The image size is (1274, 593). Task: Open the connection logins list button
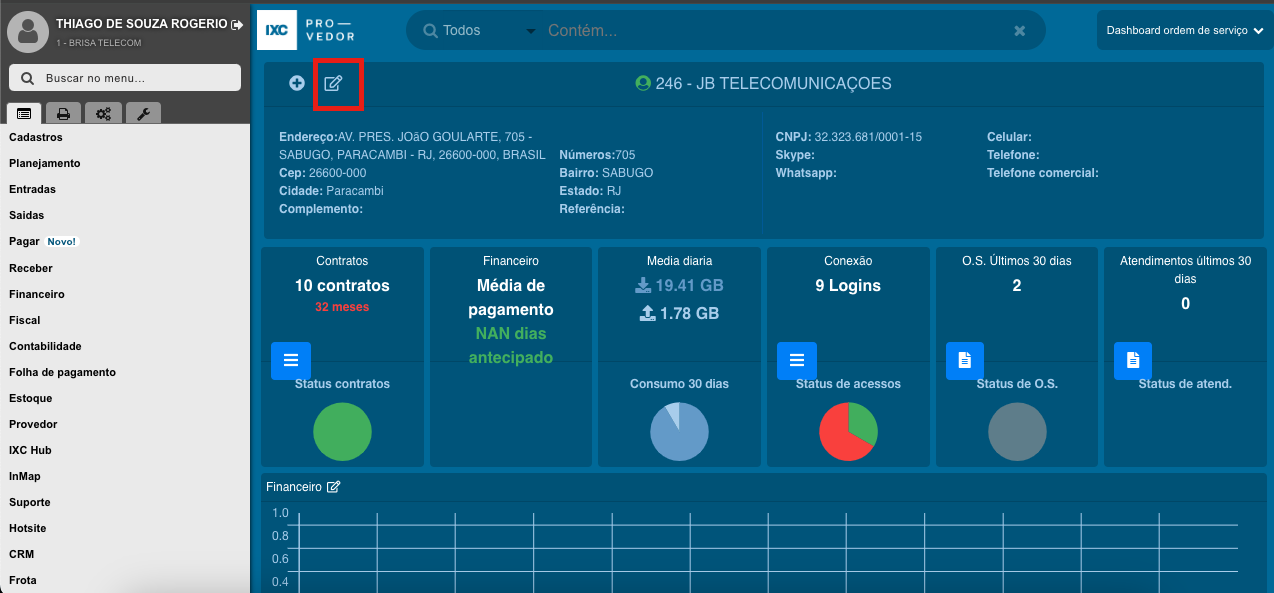coord(797,360)
